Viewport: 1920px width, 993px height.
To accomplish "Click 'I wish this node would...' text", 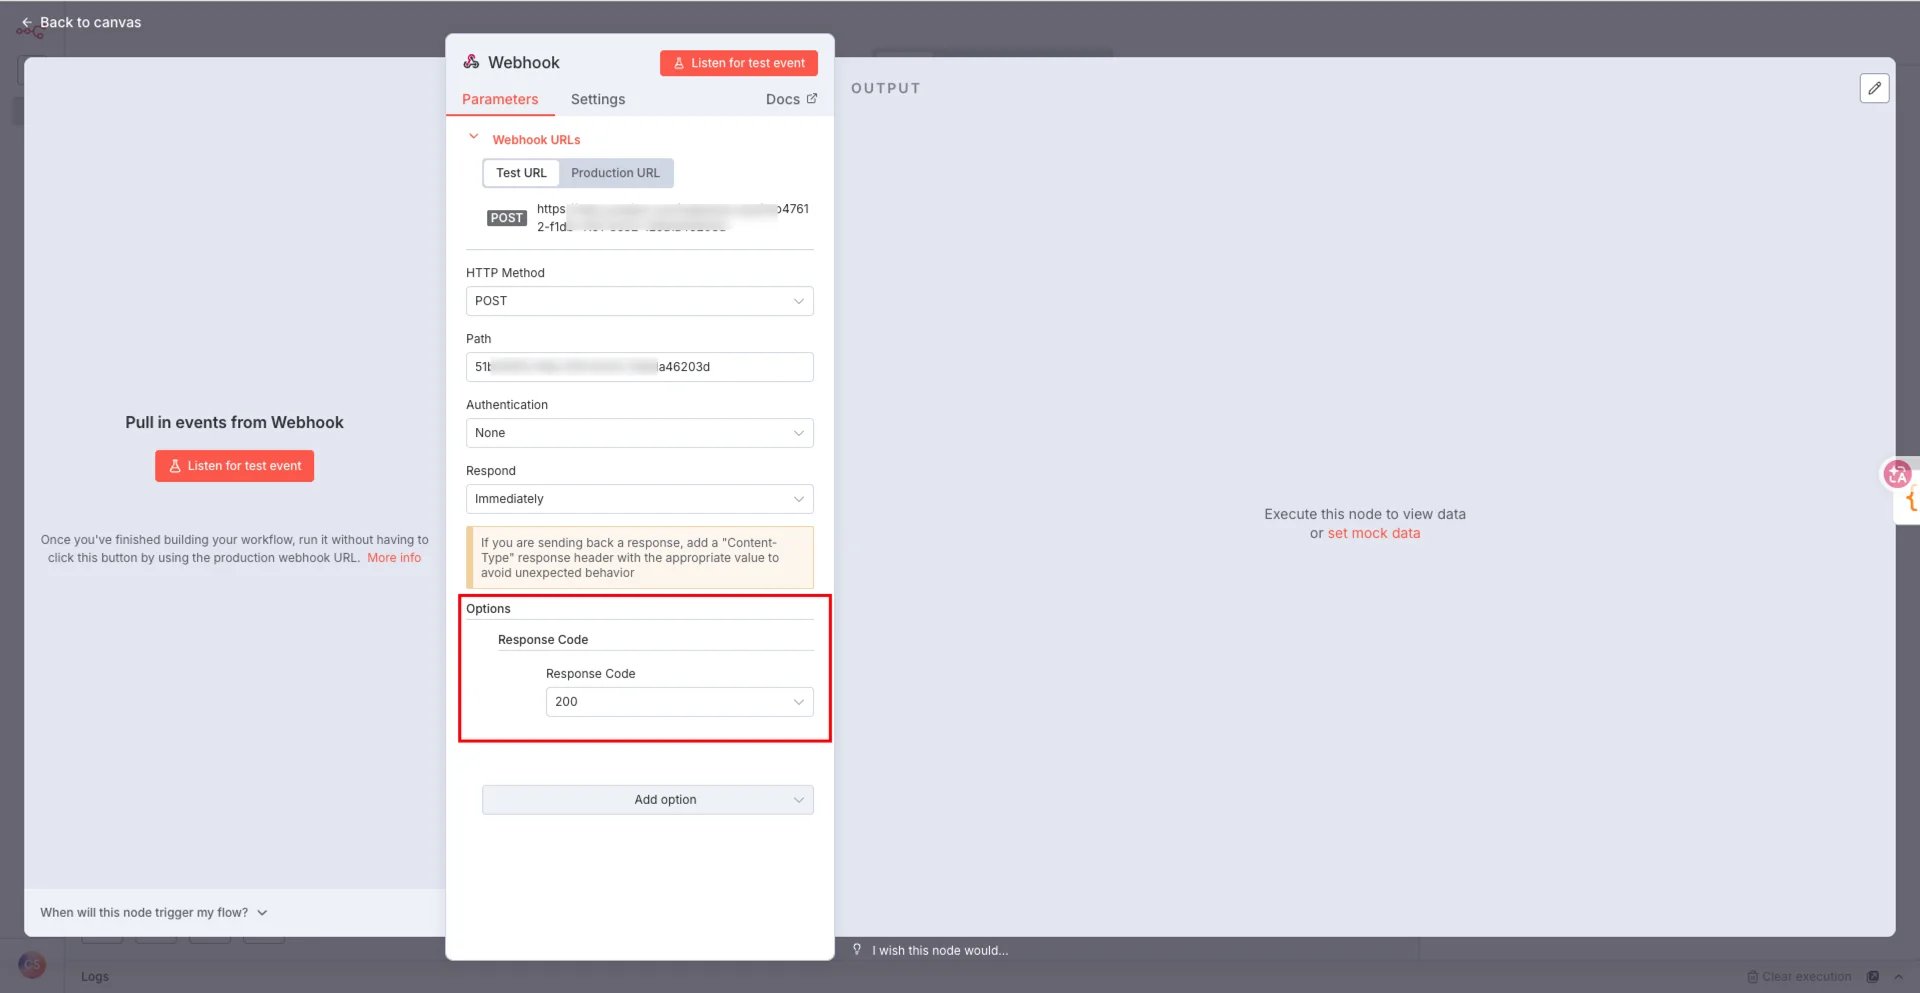I will (940, 950).
